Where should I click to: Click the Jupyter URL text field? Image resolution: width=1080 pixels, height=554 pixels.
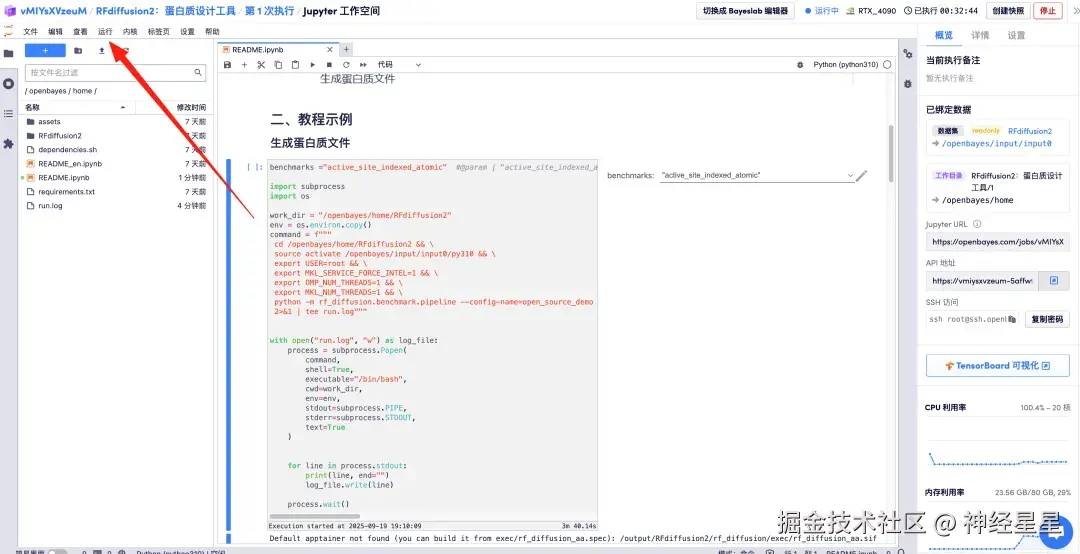point(997,242)
